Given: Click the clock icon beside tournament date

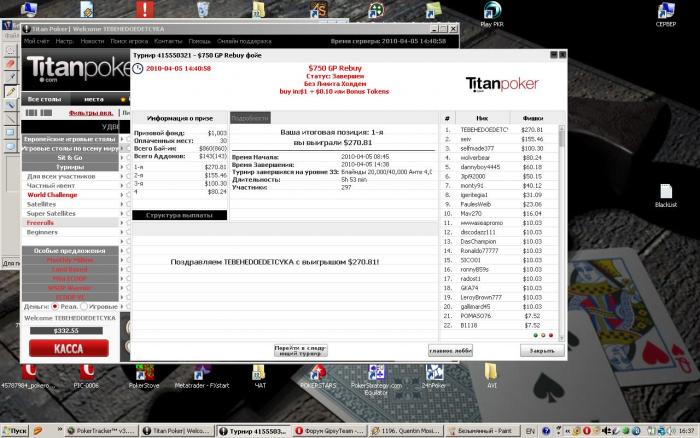Looking at the screenshot, I should point(138,68).
